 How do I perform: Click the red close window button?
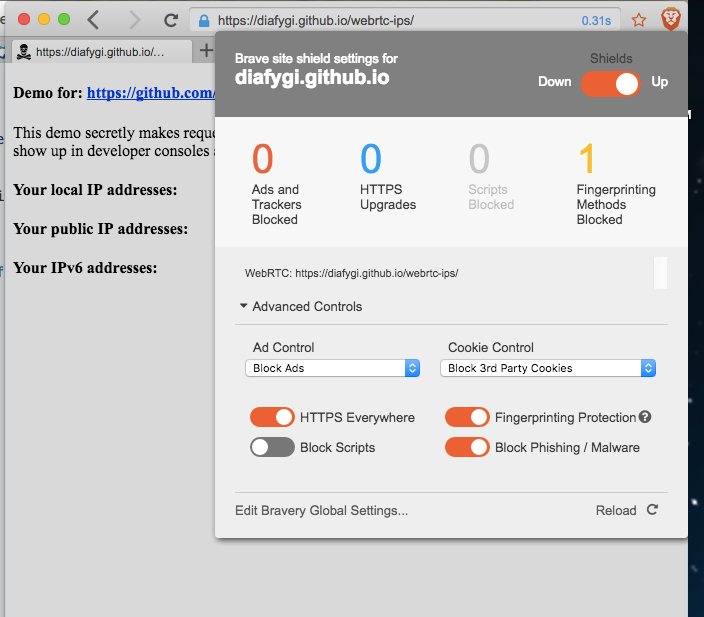[x=24, y=19]
